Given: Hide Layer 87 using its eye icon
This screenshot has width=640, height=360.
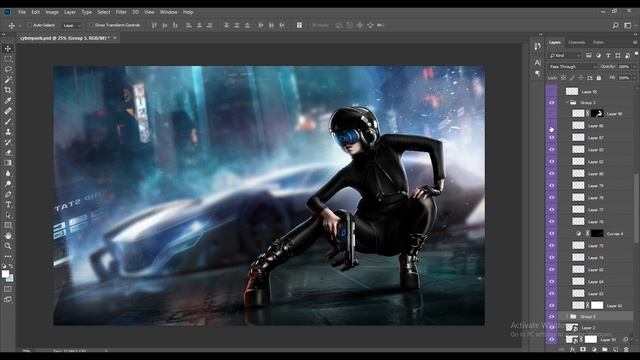Looking at the screenshot, I should (551, 138).
